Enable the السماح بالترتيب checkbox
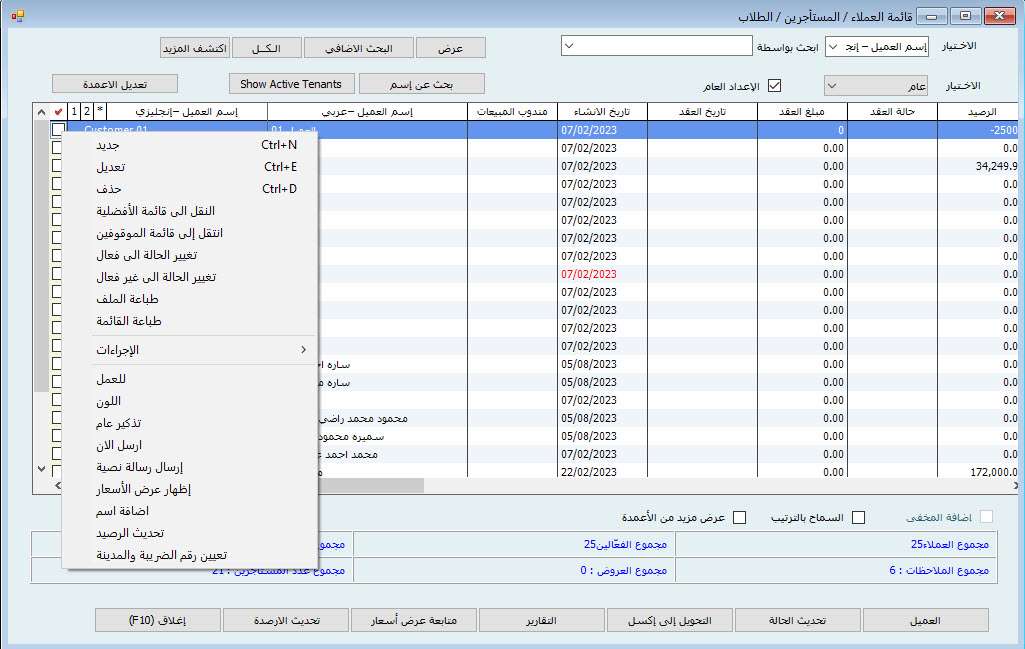The image size is (1025, 649). pos(857,517)
